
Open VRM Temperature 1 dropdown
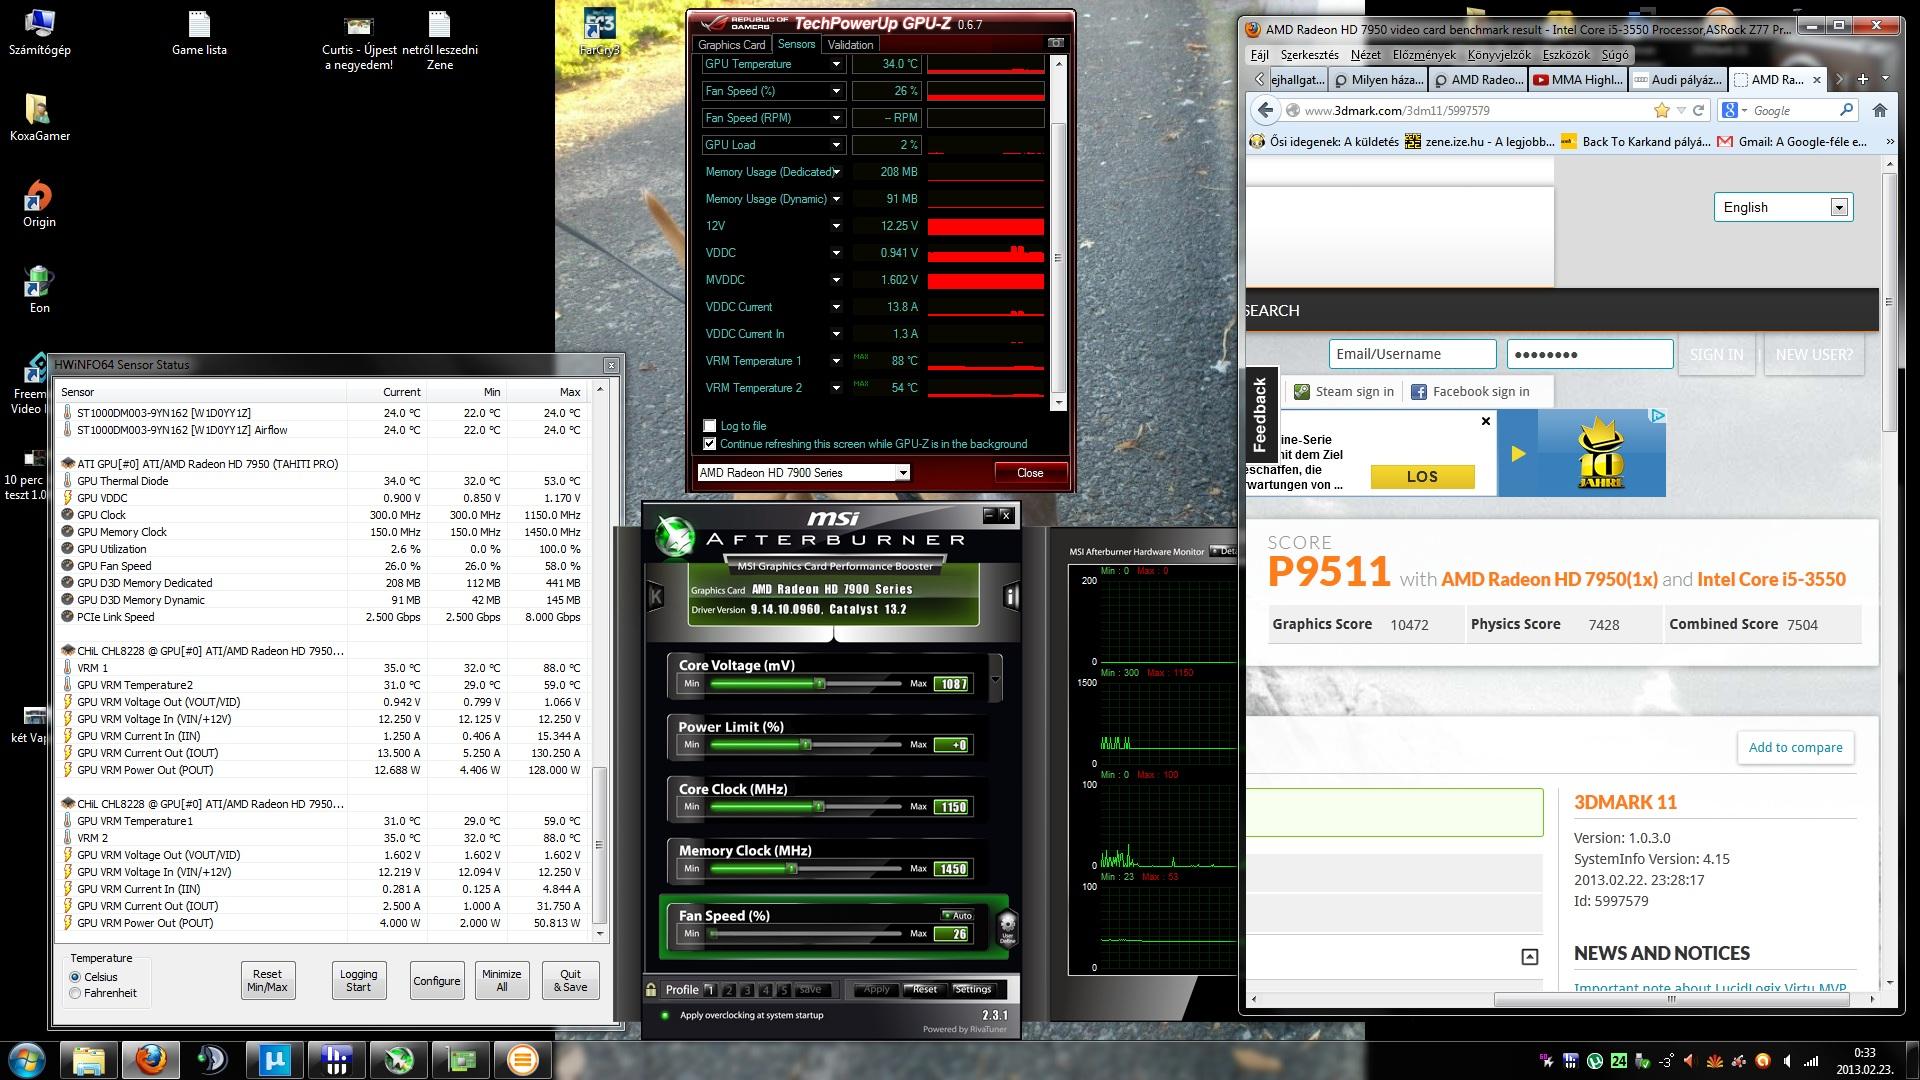point(836,361)
